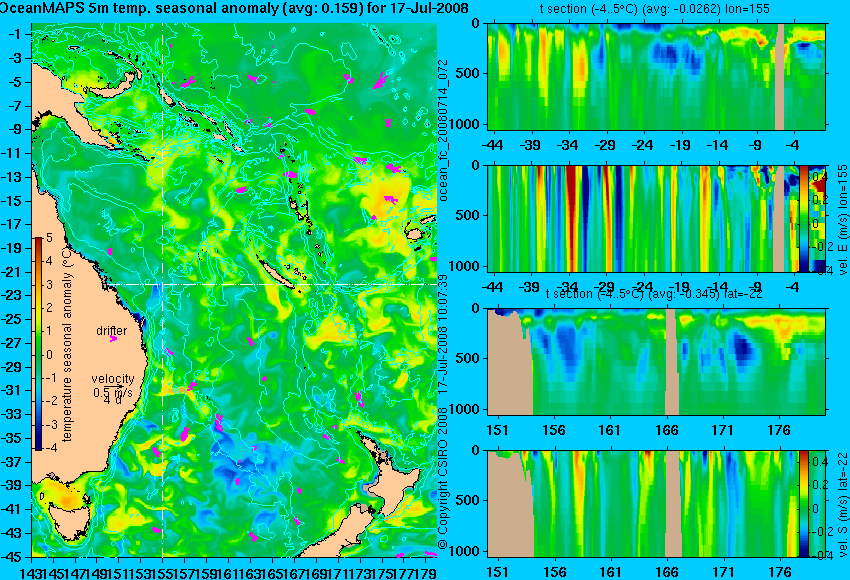Screen dimensions: 850x580
Task: Click the vel. S velocity color bar
Action: (804, 504)
